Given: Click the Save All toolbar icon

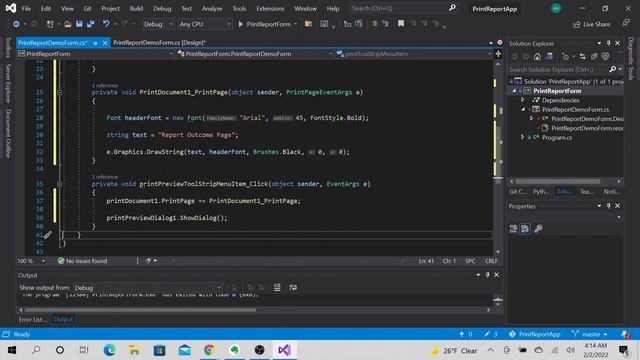Looking at the screenshot, I should coord(90,24).
